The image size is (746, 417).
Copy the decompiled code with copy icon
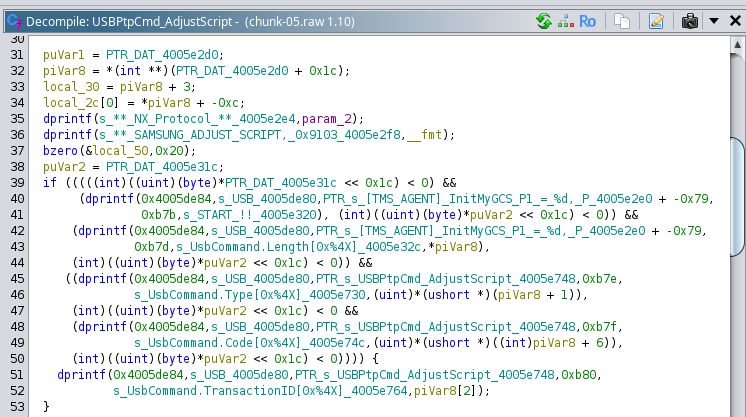point(622,21)
